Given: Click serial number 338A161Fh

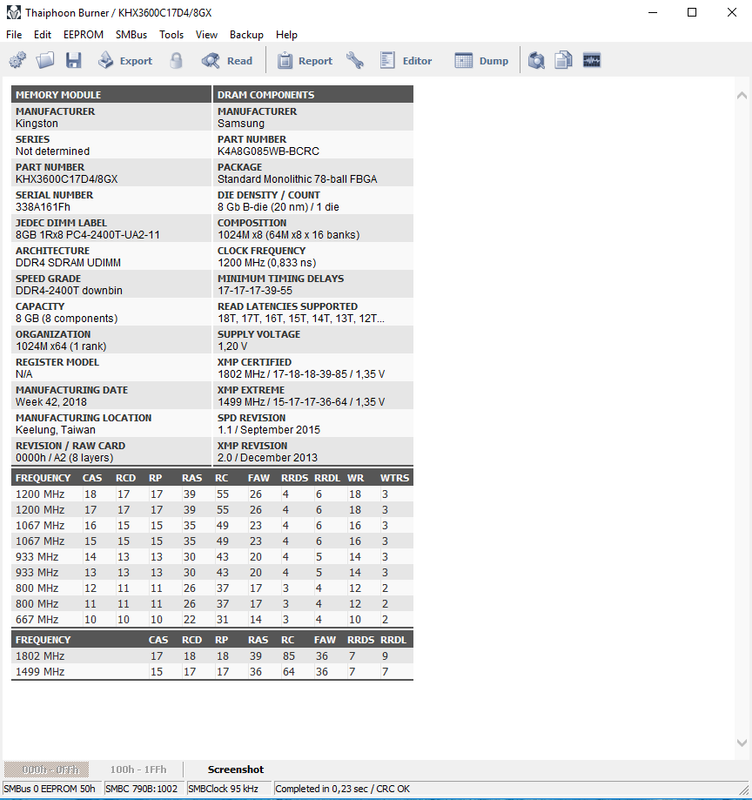Looking at the screenshot, I should (x=43, y=207).
